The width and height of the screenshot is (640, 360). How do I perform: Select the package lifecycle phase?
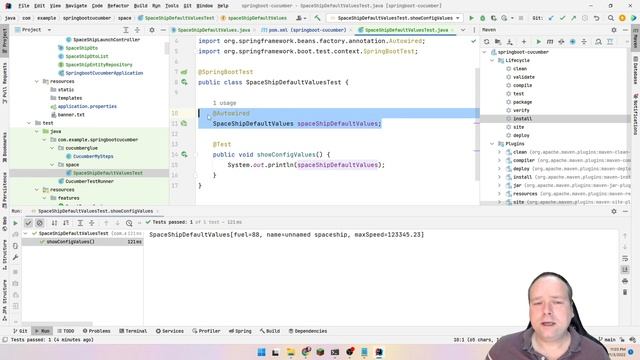click(x=522, y=102)
